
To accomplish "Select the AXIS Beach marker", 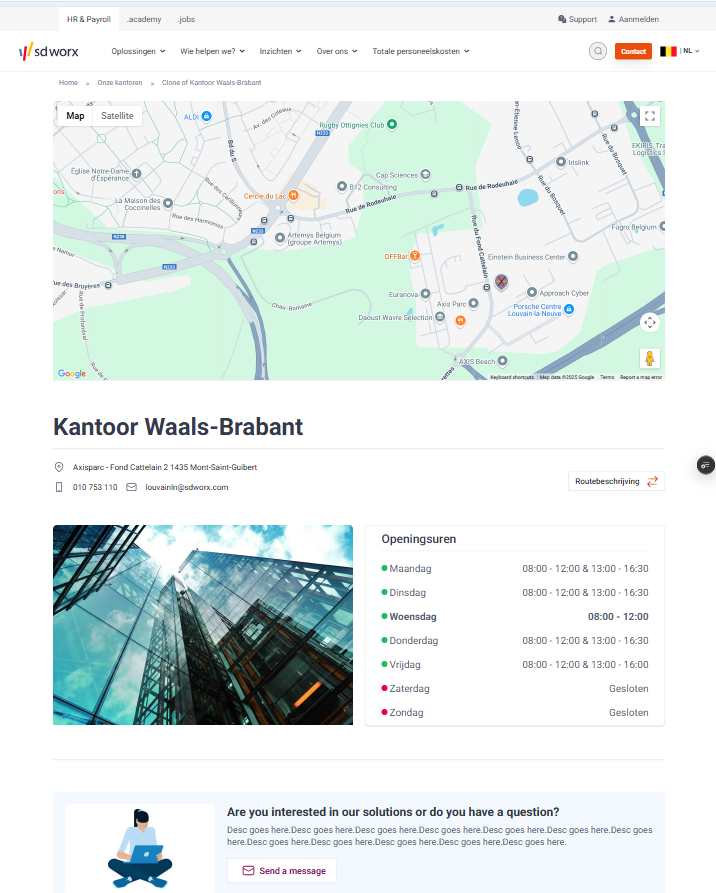I will (x=502, y=361).
